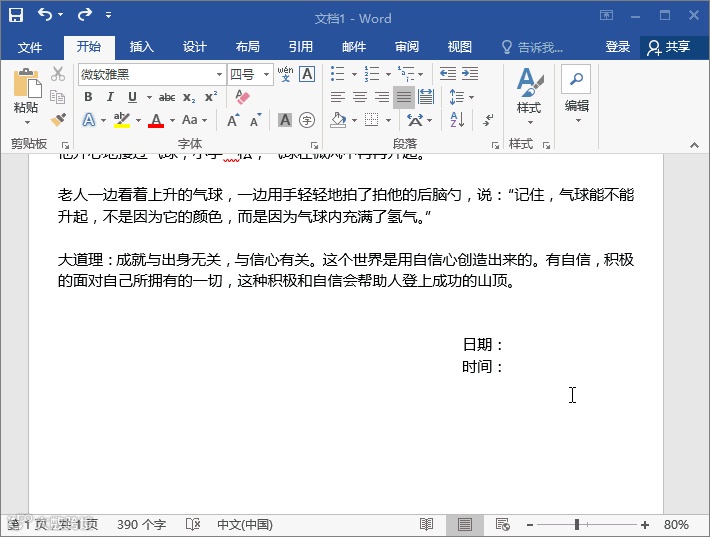This screenshot has width=710, height=537.
Task: Open the font color dropdown arrow
Action: (x=172, y=120)
